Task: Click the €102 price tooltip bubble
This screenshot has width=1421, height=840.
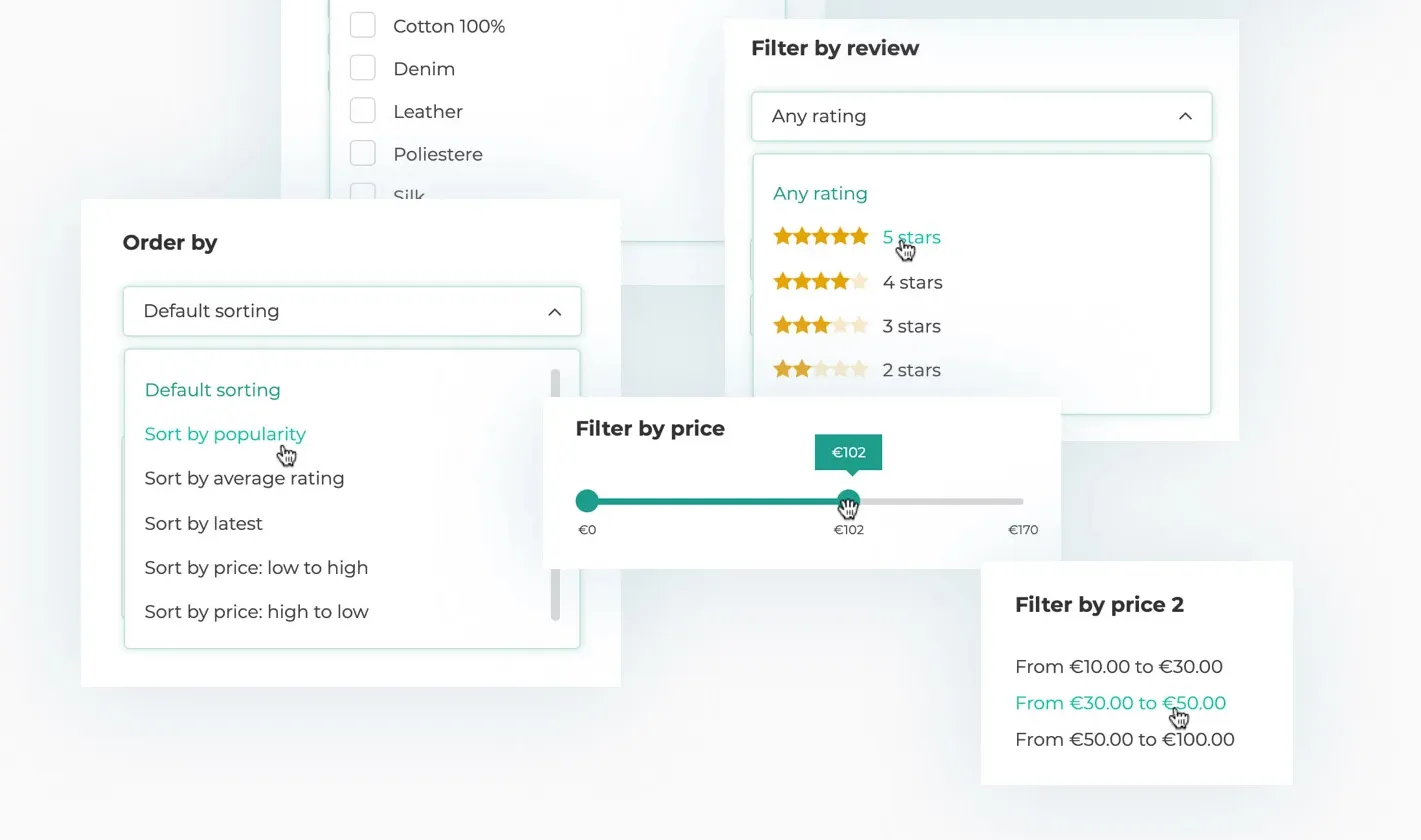Action: [x=848, y=452]
